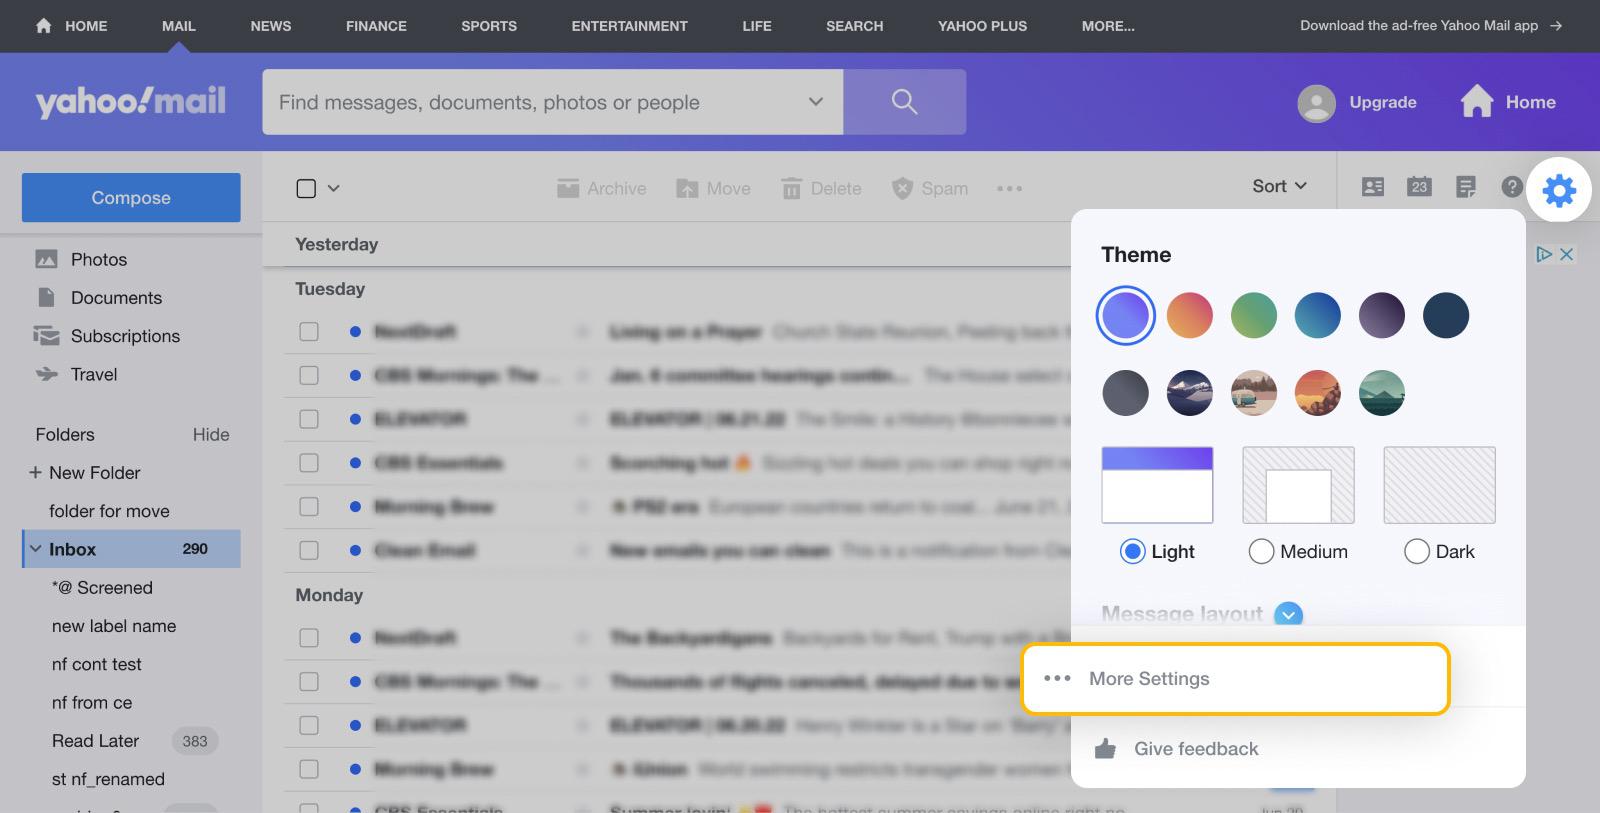
Task: Select the Medium theme radio button
Action: [x=1261, y=551]
